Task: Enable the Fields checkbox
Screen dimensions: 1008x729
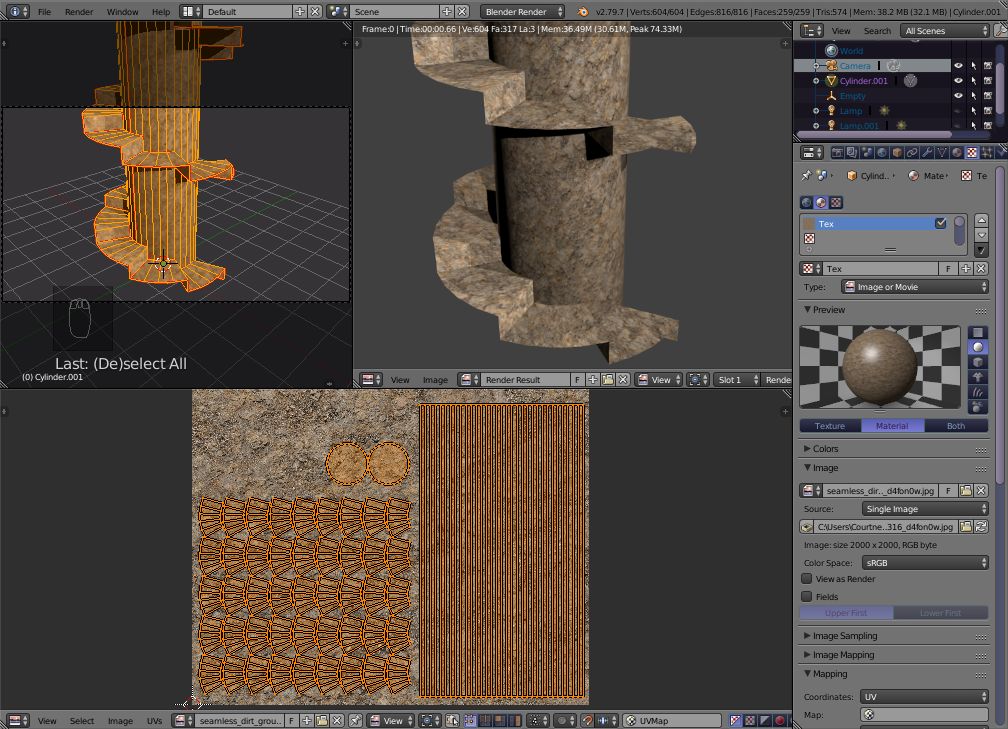Action: point(807,597)
